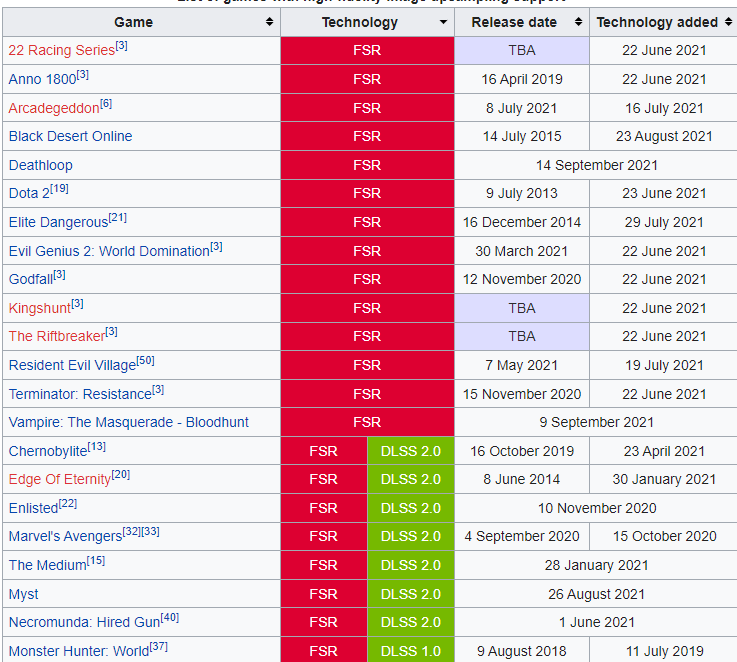The image size is (737, 662).
Task: Follow citation [20] after Edge Of Eternity
Action: [120, 475]
